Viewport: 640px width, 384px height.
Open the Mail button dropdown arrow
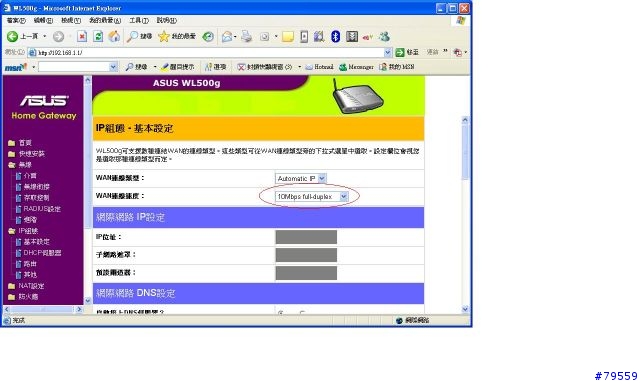[236, 37]
